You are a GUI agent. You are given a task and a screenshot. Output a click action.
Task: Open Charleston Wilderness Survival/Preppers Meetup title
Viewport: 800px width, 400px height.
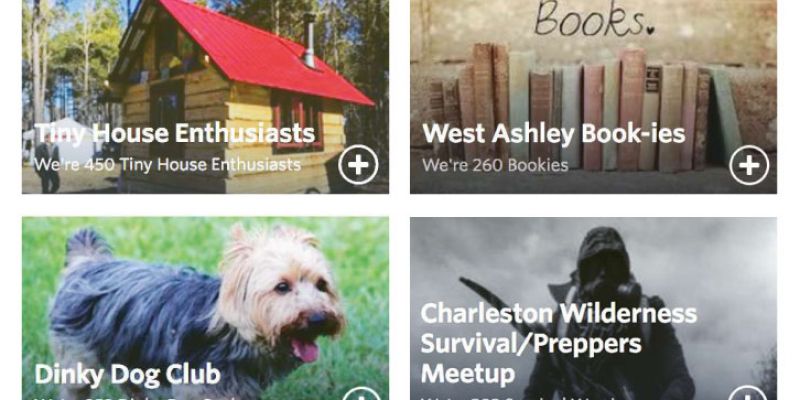pos(559,343)
